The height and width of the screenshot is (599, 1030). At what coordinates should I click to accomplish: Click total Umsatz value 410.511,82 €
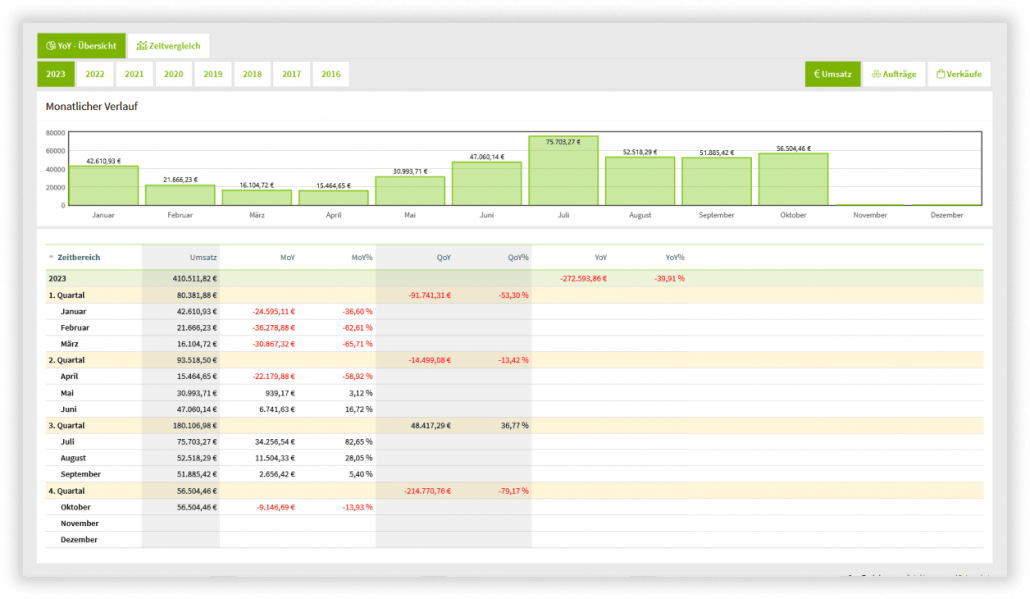coord(194,278)
